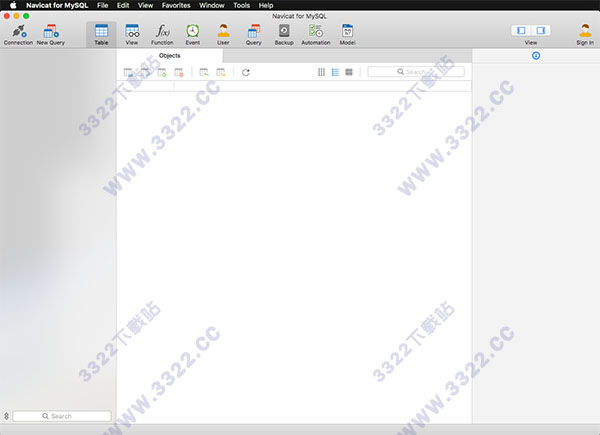Viewport: 600px width, 435px height.
Task: Open the View objects list
Action: coord(132,35)
